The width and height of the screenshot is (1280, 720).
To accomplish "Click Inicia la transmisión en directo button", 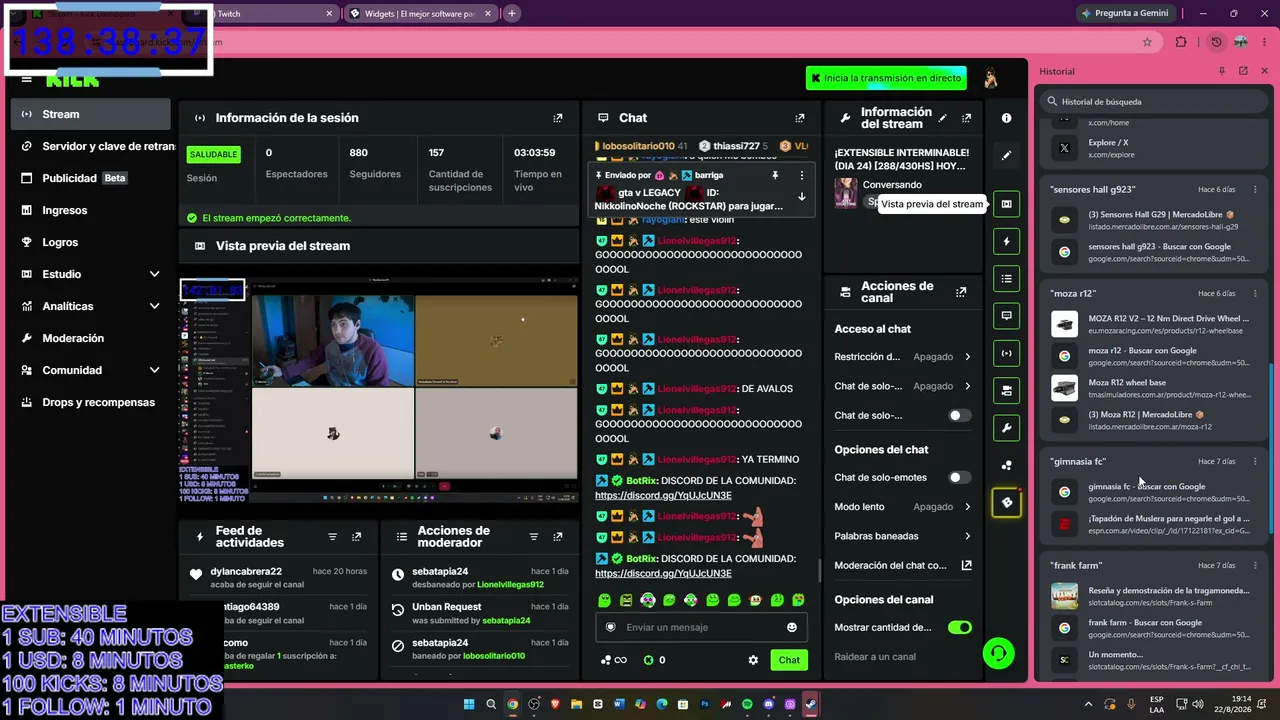I will coord(887,78).
